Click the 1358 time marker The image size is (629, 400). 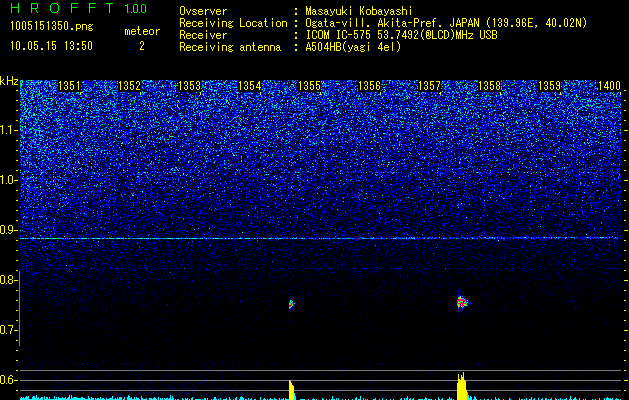point(490,86)
